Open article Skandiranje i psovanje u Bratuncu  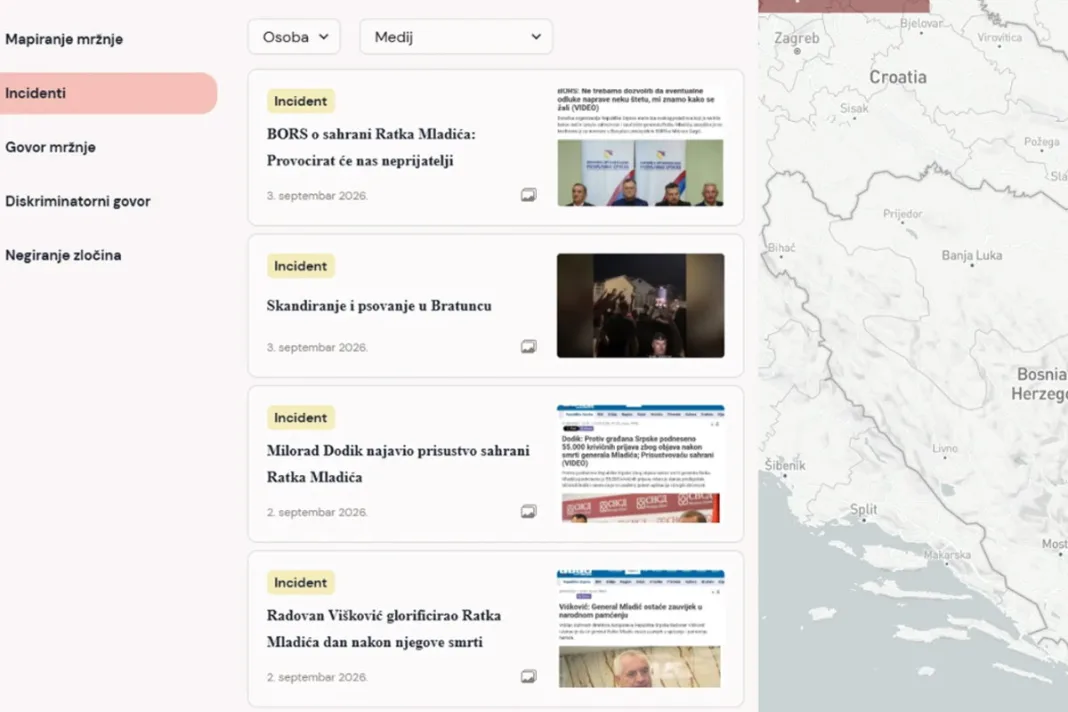pyautogui.click(x=379, y=305)
